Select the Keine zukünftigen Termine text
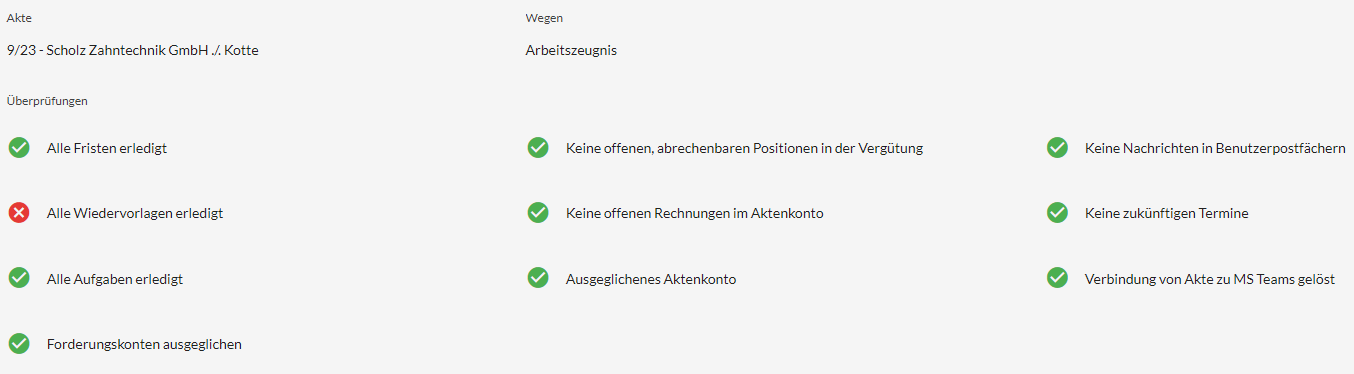 [1167, 214]
